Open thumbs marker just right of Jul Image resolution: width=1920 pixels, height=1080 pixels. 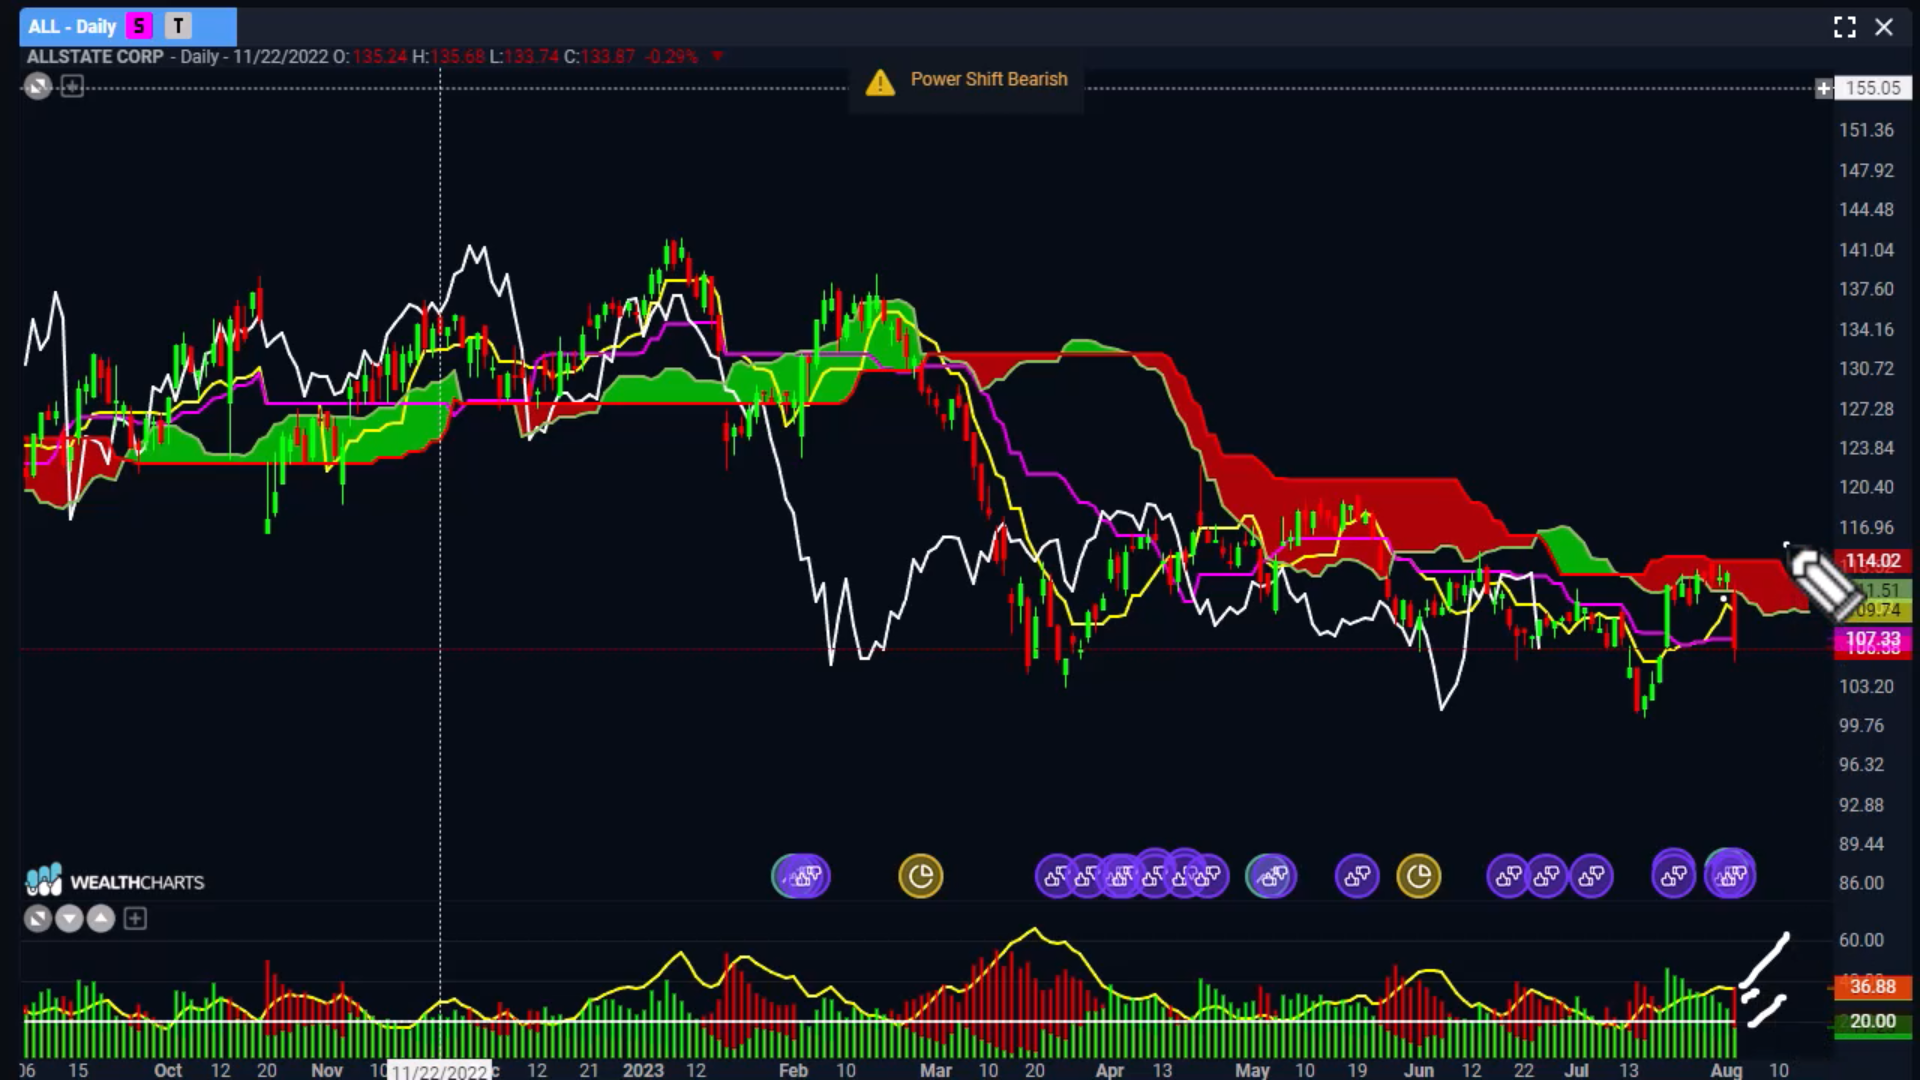(x=1591, y=877)
